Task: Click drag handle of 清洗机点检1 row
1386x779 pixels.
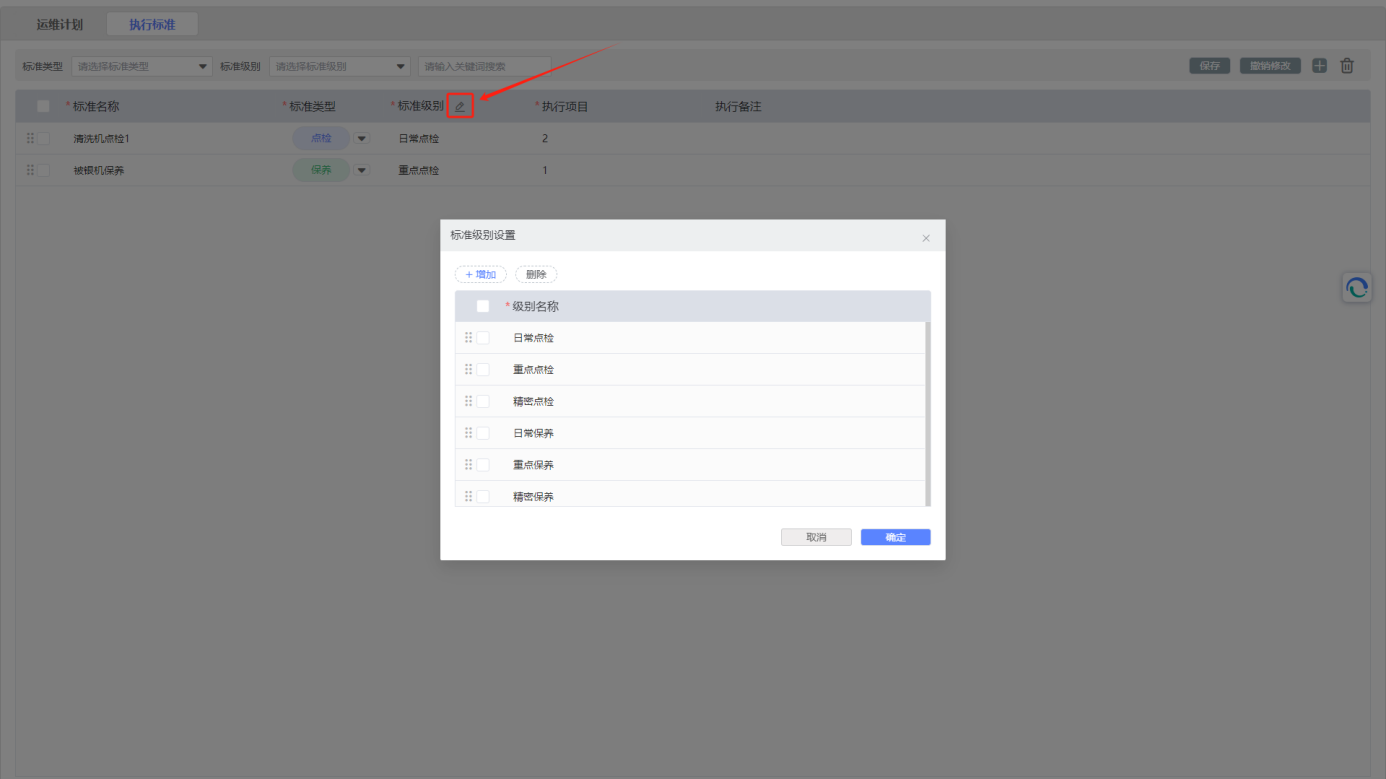Action: [30, 139]
